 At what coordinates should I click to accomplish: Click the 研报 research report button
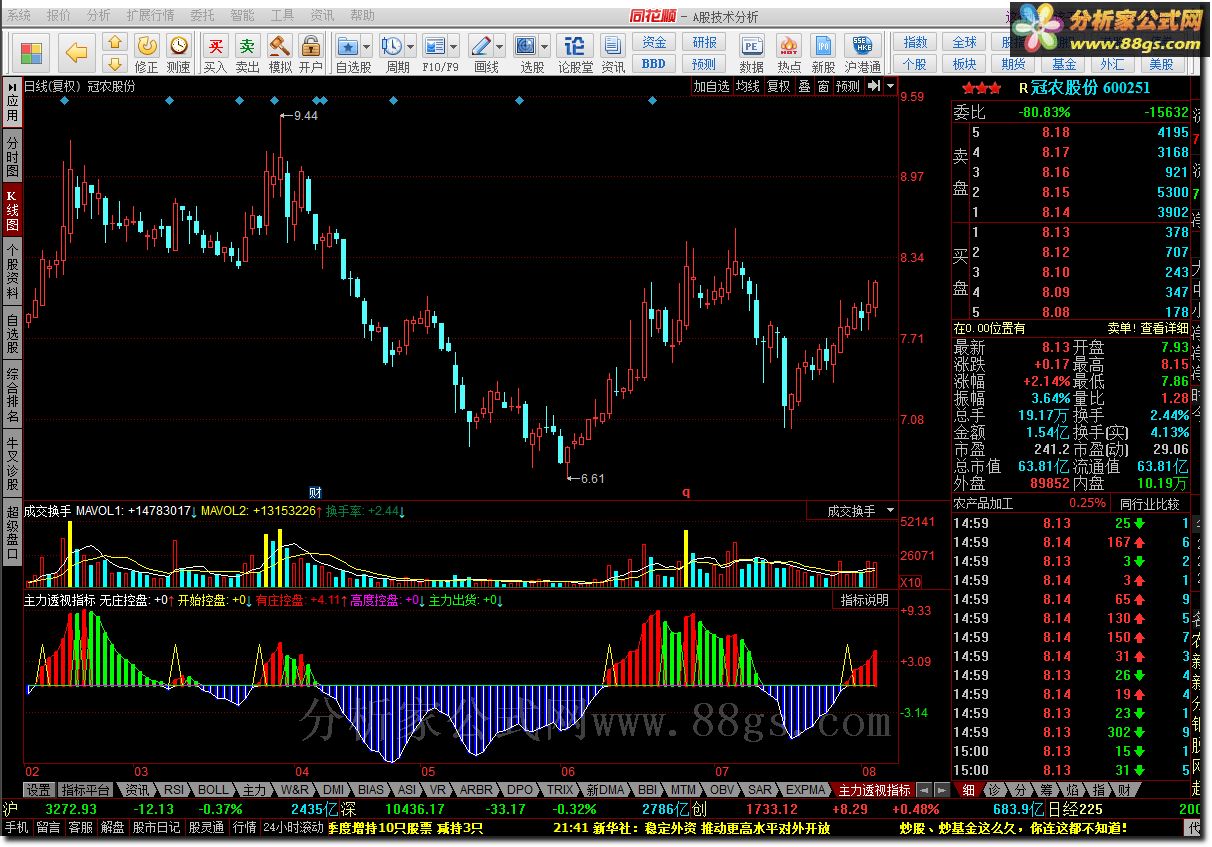[x=704, y=42]
